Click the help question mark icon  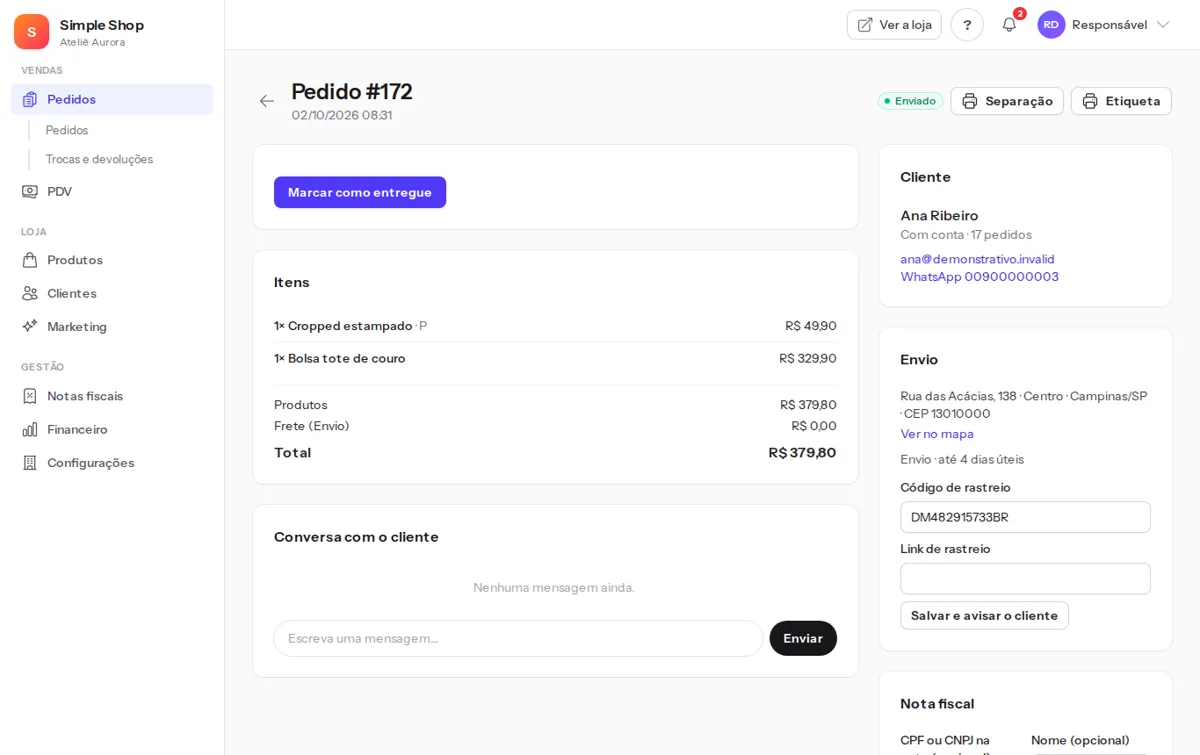(x=967, y=25)
